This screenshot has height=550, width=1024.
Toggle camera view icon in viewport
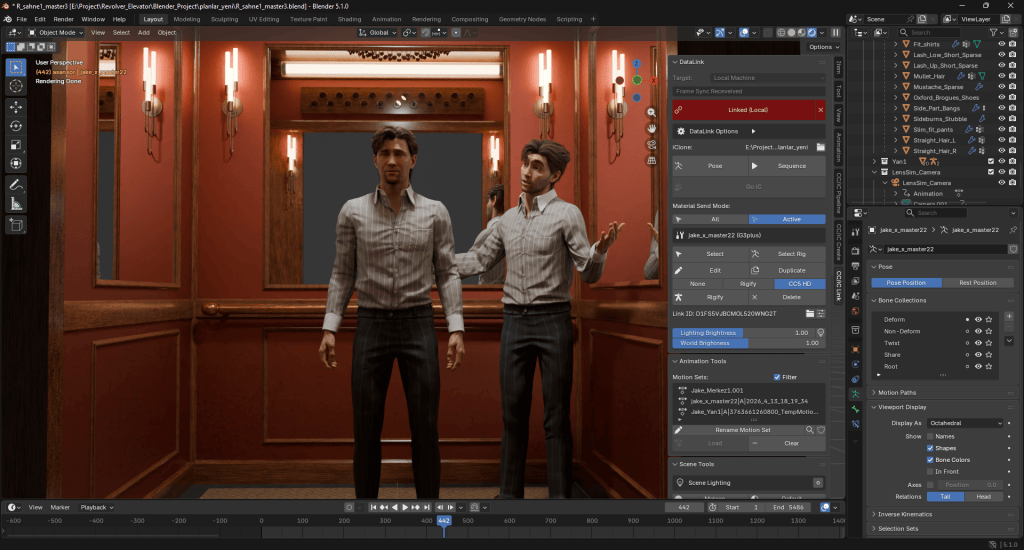click(651, 144)
